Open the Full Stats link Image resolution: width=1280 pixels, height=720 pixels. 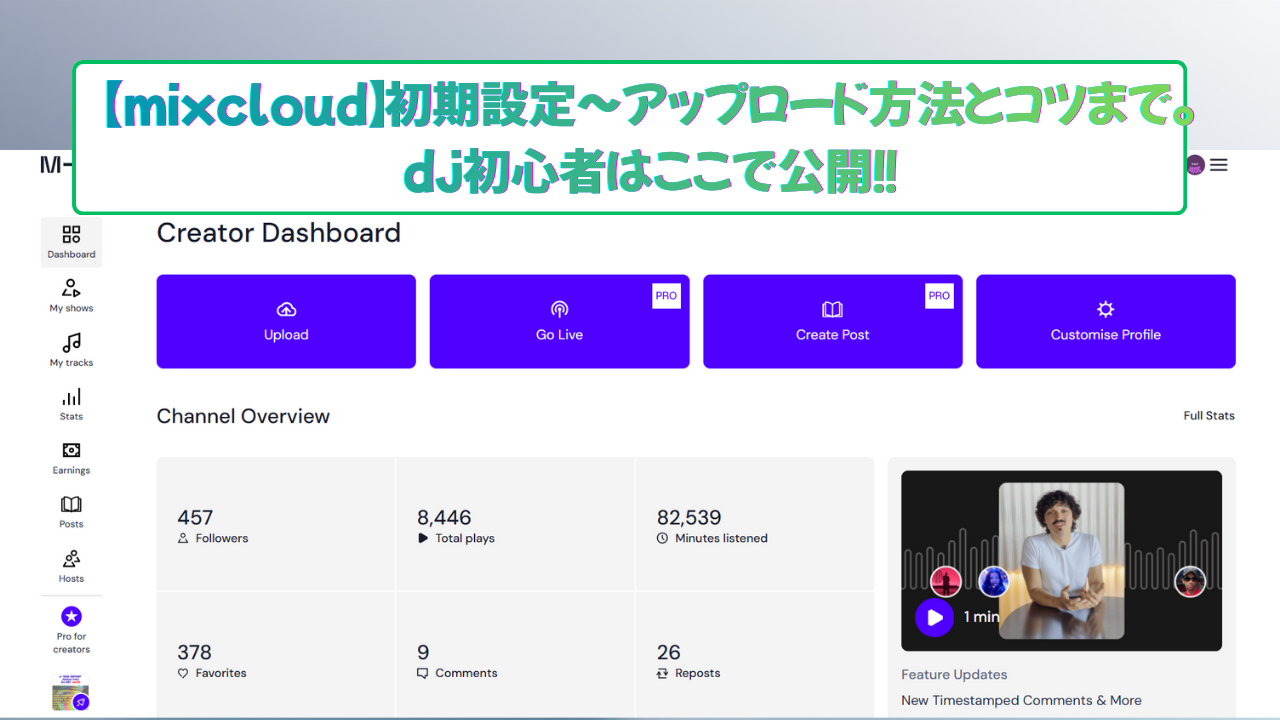[1208, 416]
